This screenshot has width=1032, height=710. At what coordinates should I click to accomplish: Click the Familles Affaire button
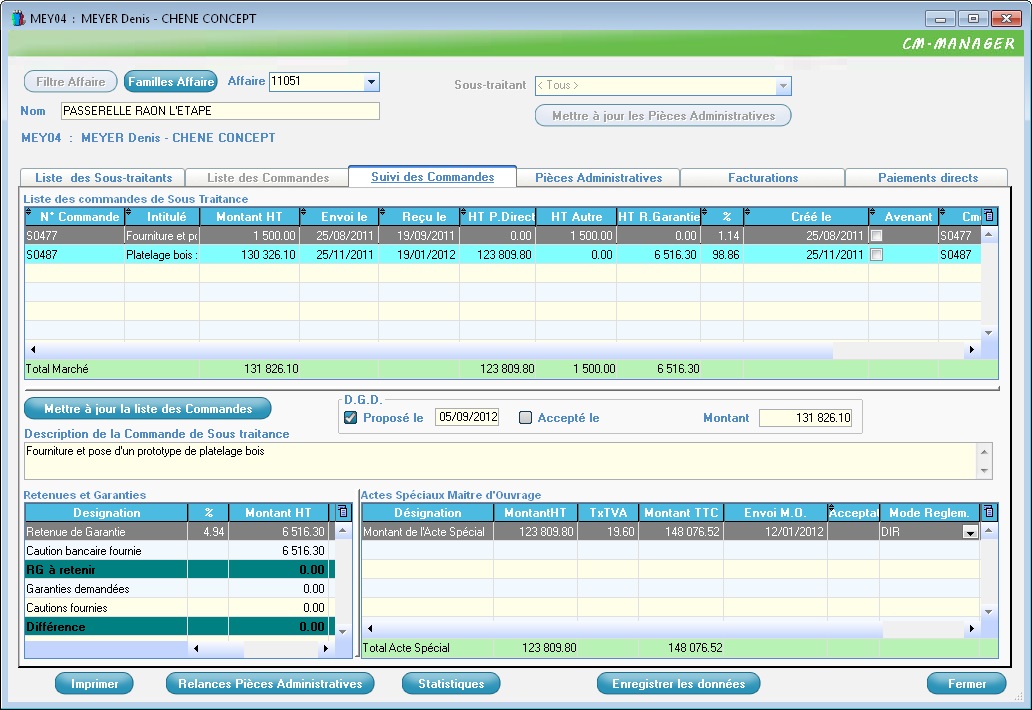[x=170, y=82]
